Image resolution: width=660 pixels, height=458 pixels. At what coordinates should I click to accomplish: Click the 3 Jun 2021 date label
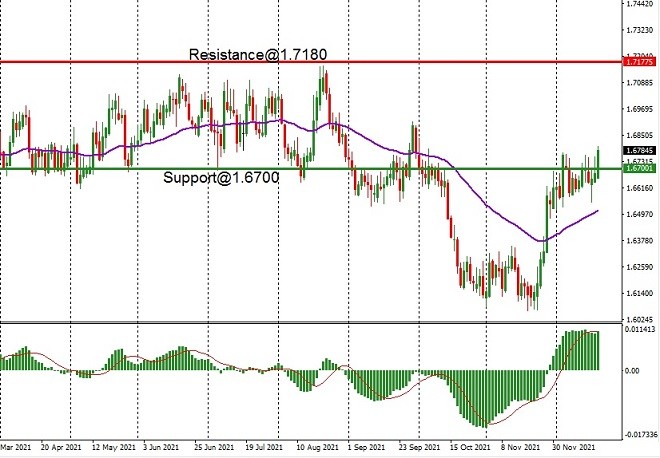coord(163,447)
